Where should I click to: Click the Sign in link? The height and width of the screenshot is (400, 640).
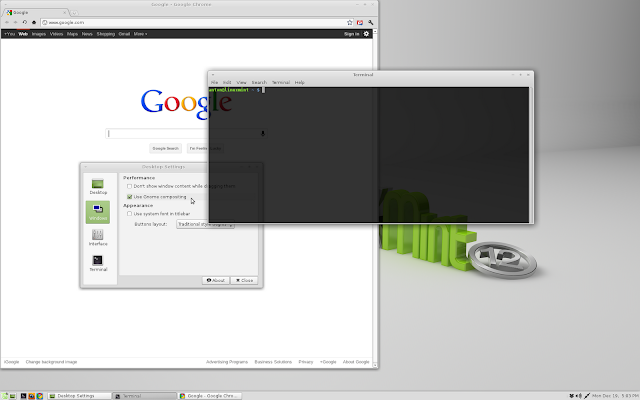click(x=351, y=34)
